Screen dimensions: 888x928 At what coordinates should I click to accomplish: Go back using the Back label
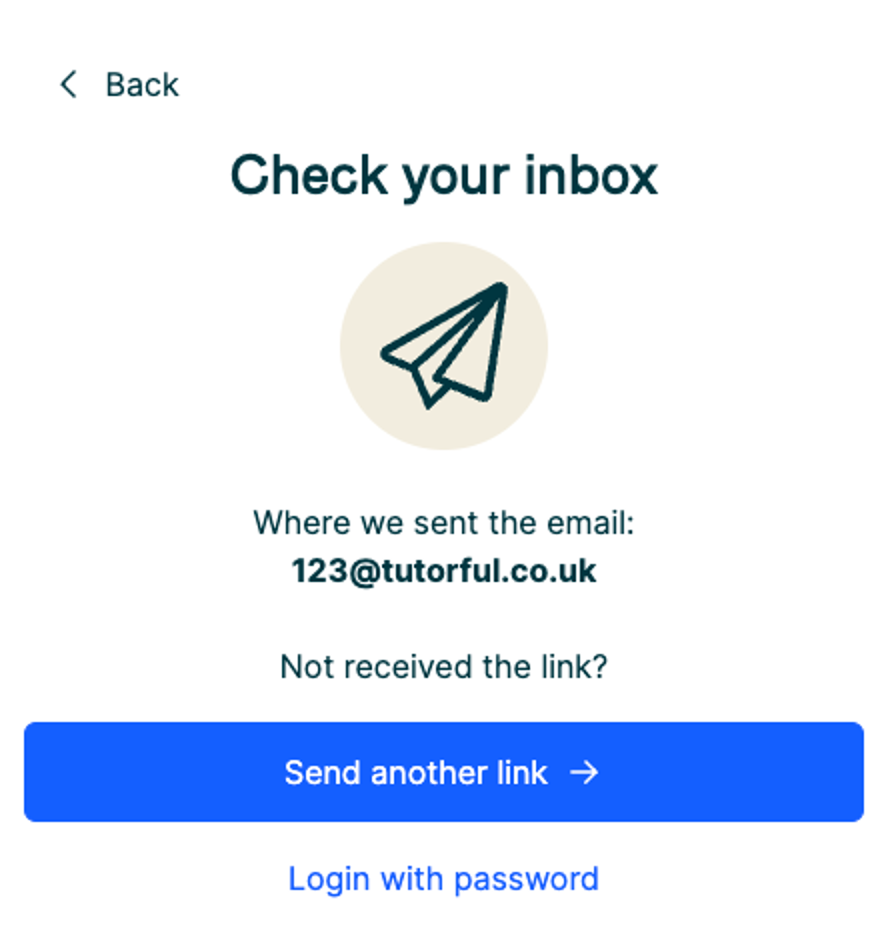tap(142, 85)
